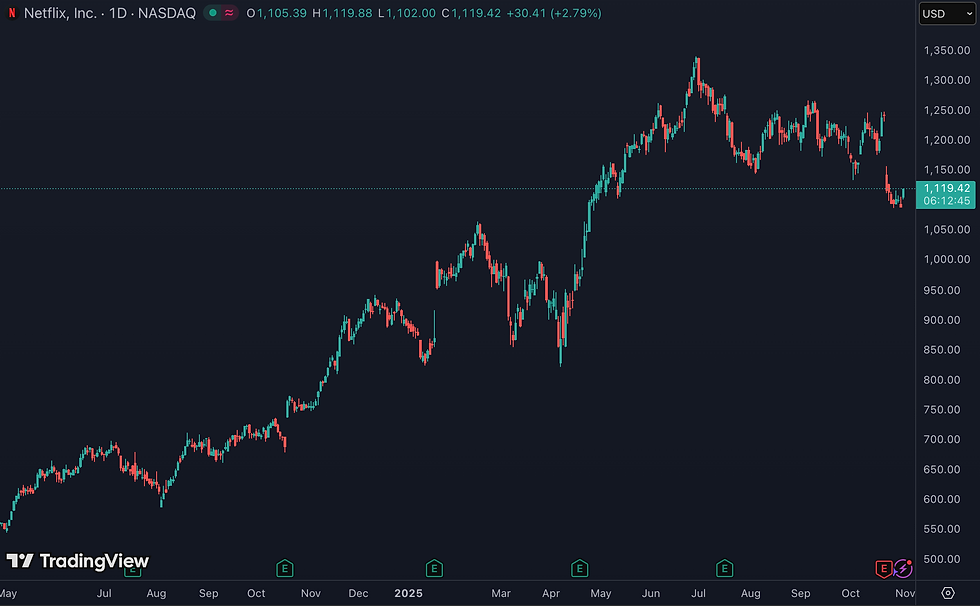This screenshot has width=980, height=606.
Task: Click the 900.00 price axis label
Action: (x=942, y=320)
